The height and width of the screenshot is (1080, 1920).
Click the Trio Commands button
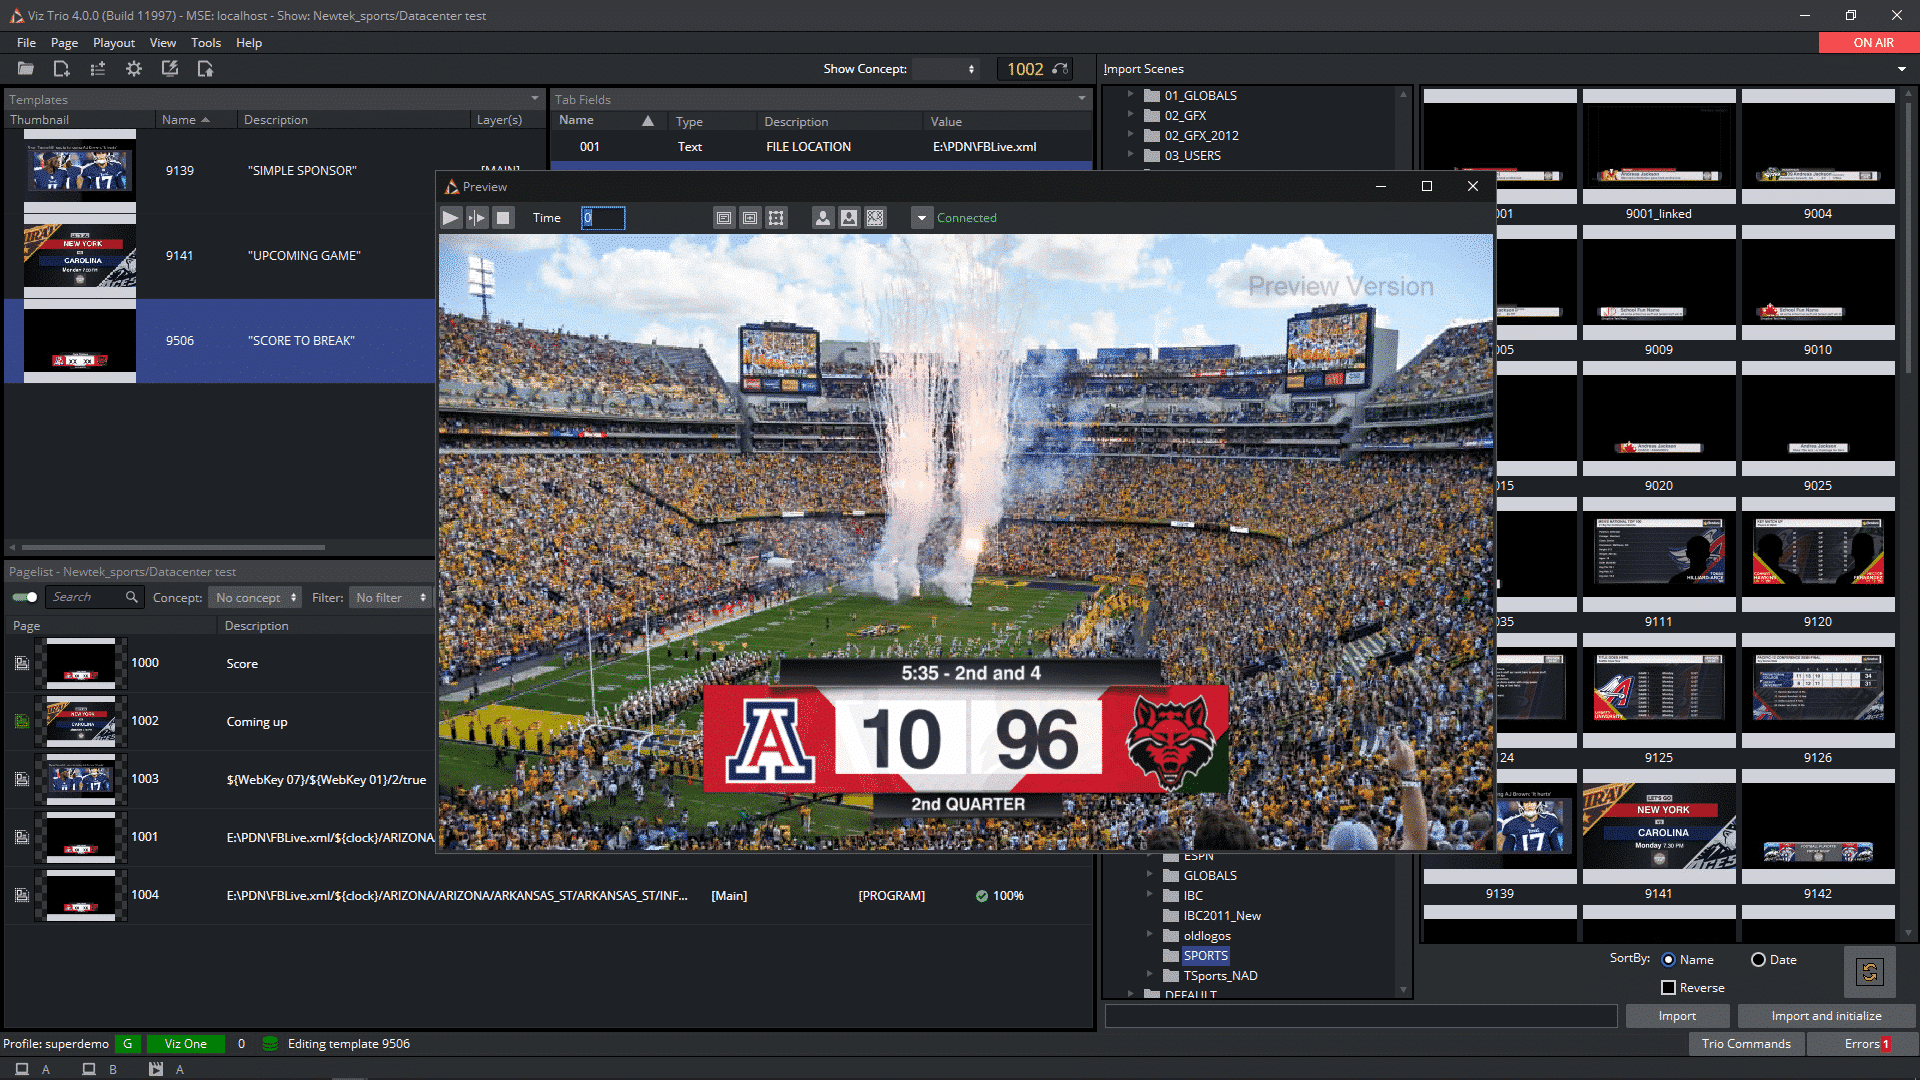coord(1746,1044)
